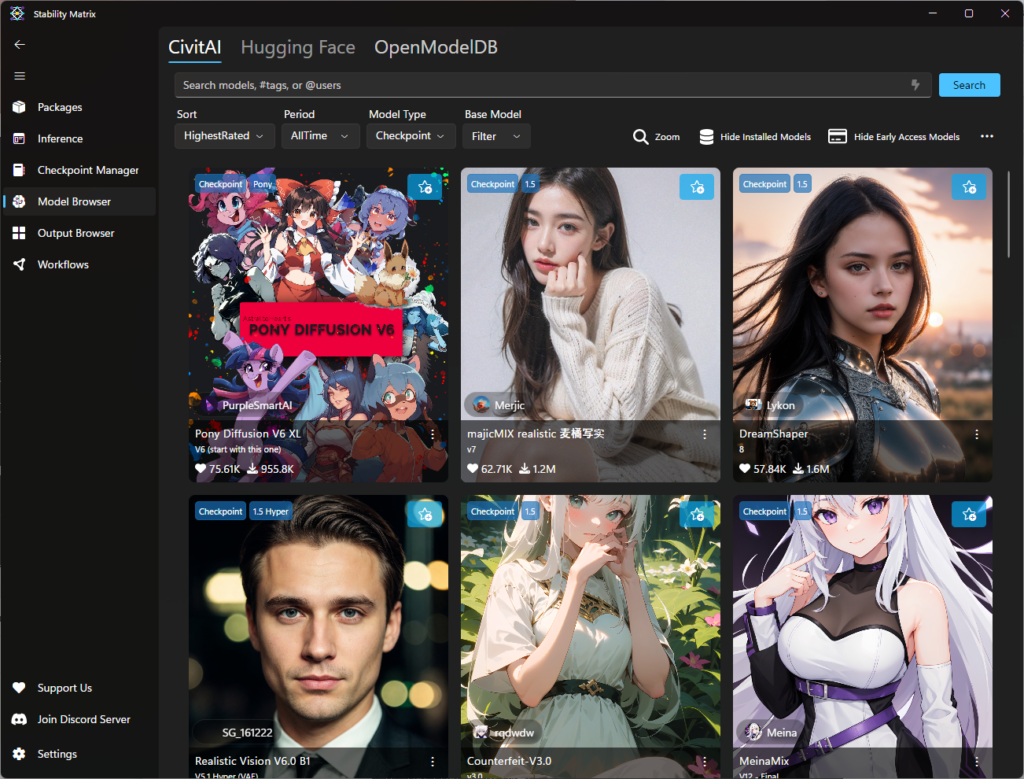Viewport: 1024px width, 779px height.
Task: Go to Checkpoint Manager
Action: pyautogui.click(x=79, y=170)
